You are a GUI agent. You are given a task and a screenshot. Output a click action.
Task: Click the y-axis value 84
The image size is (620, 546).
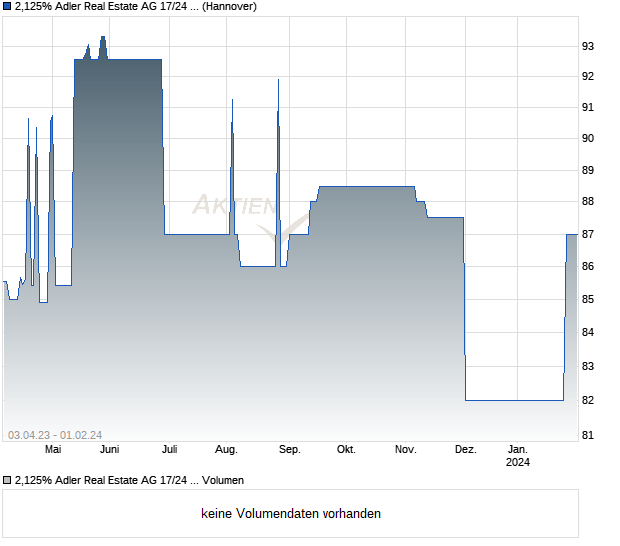(588, 332)
